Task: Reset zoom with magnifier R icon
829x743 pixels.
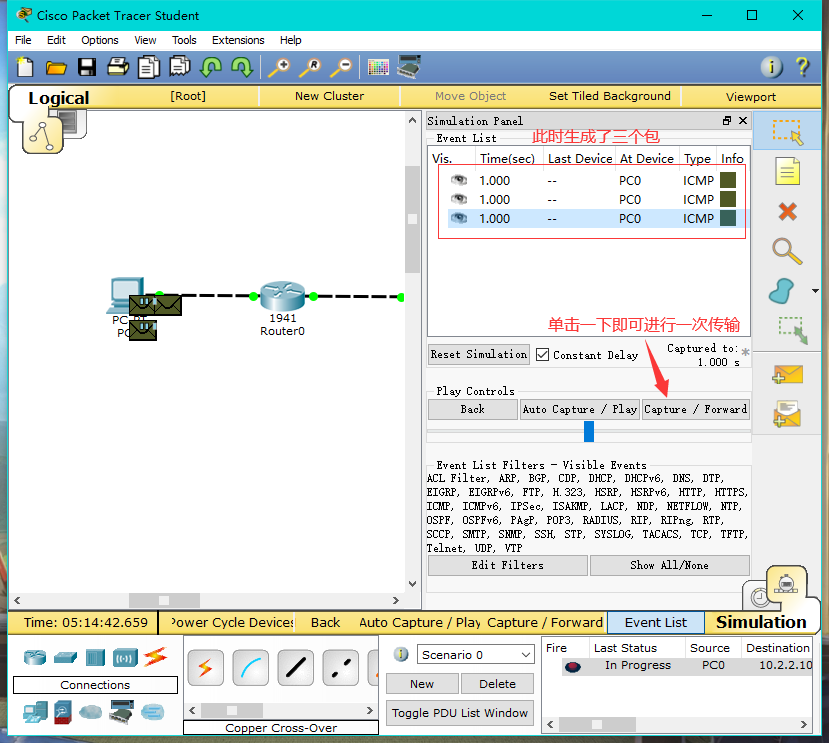Action: coord(310,67)
